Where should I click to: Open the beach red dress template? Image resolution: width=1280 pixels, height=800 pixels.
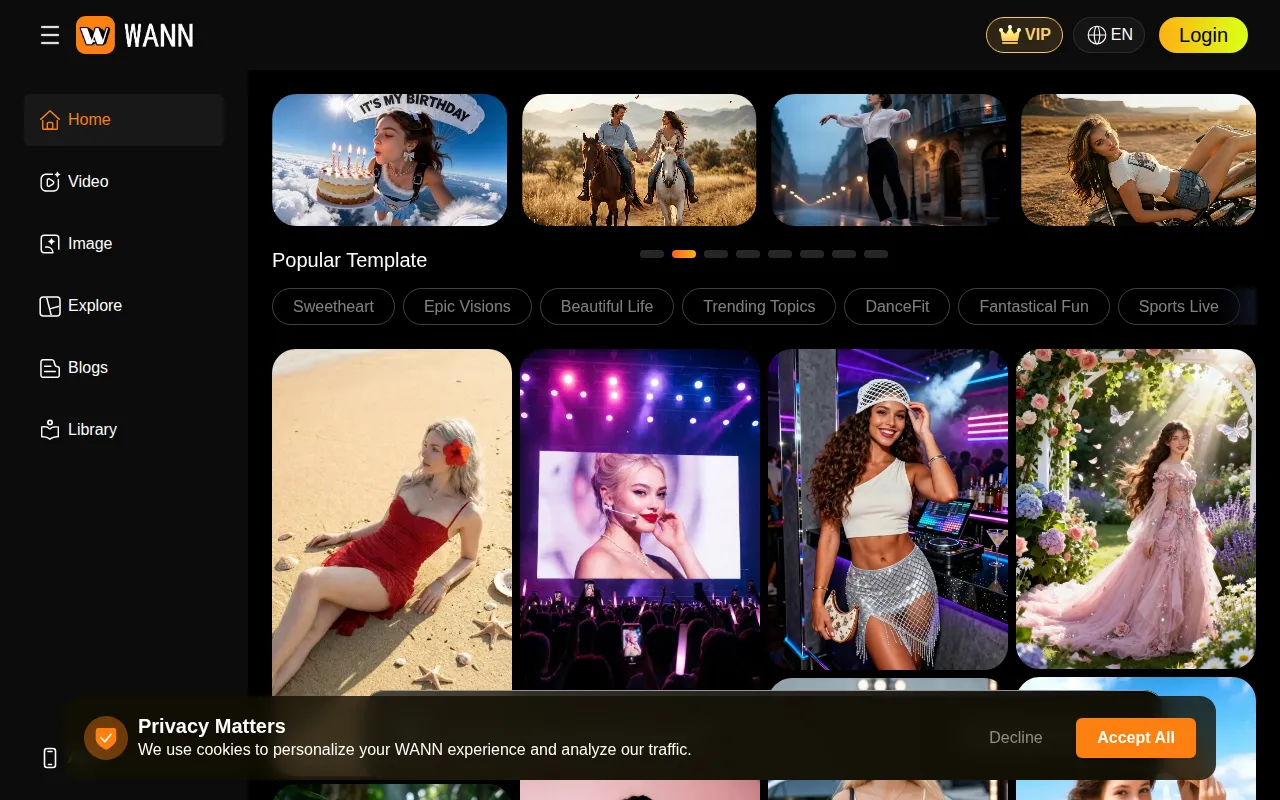click(x=392, y=520)
